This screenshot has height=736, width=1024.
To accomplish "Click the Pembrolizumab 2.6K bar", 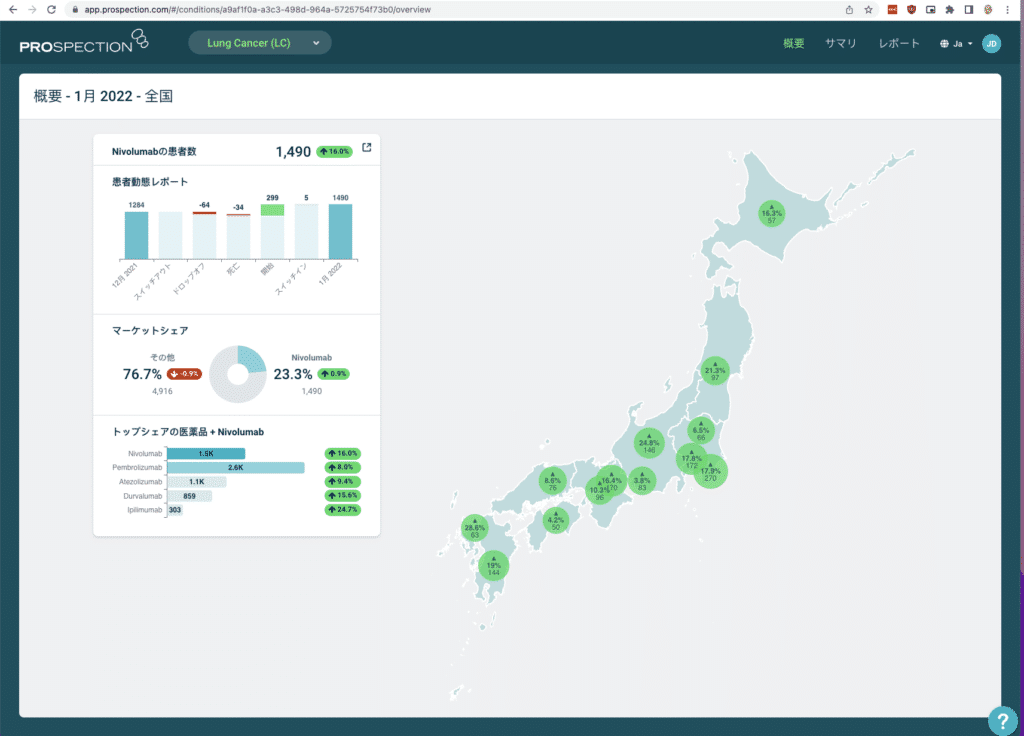I will [236, 468].
